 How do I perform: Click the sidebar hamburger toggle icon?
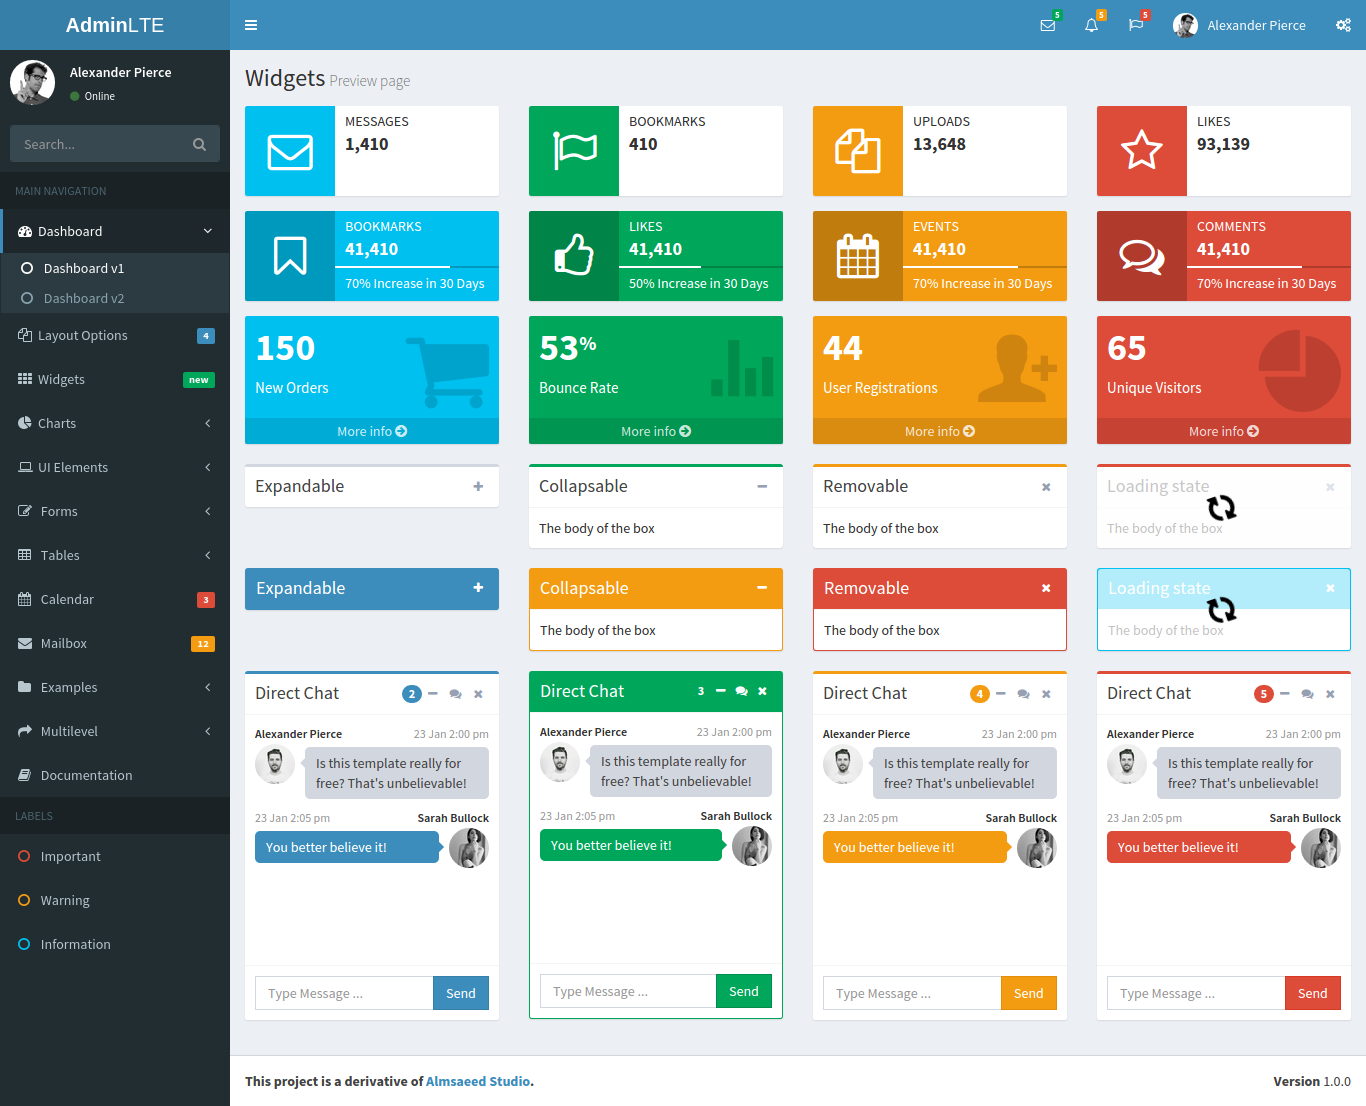tap(251, 25)
